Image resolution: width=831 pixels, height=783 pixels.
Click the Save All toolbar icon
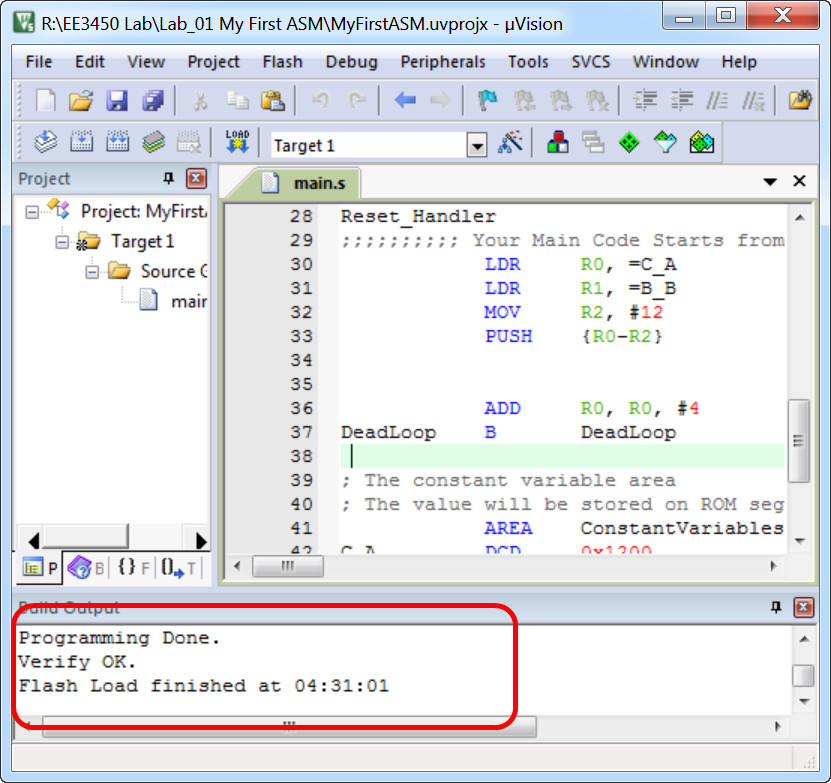[153, 100]
